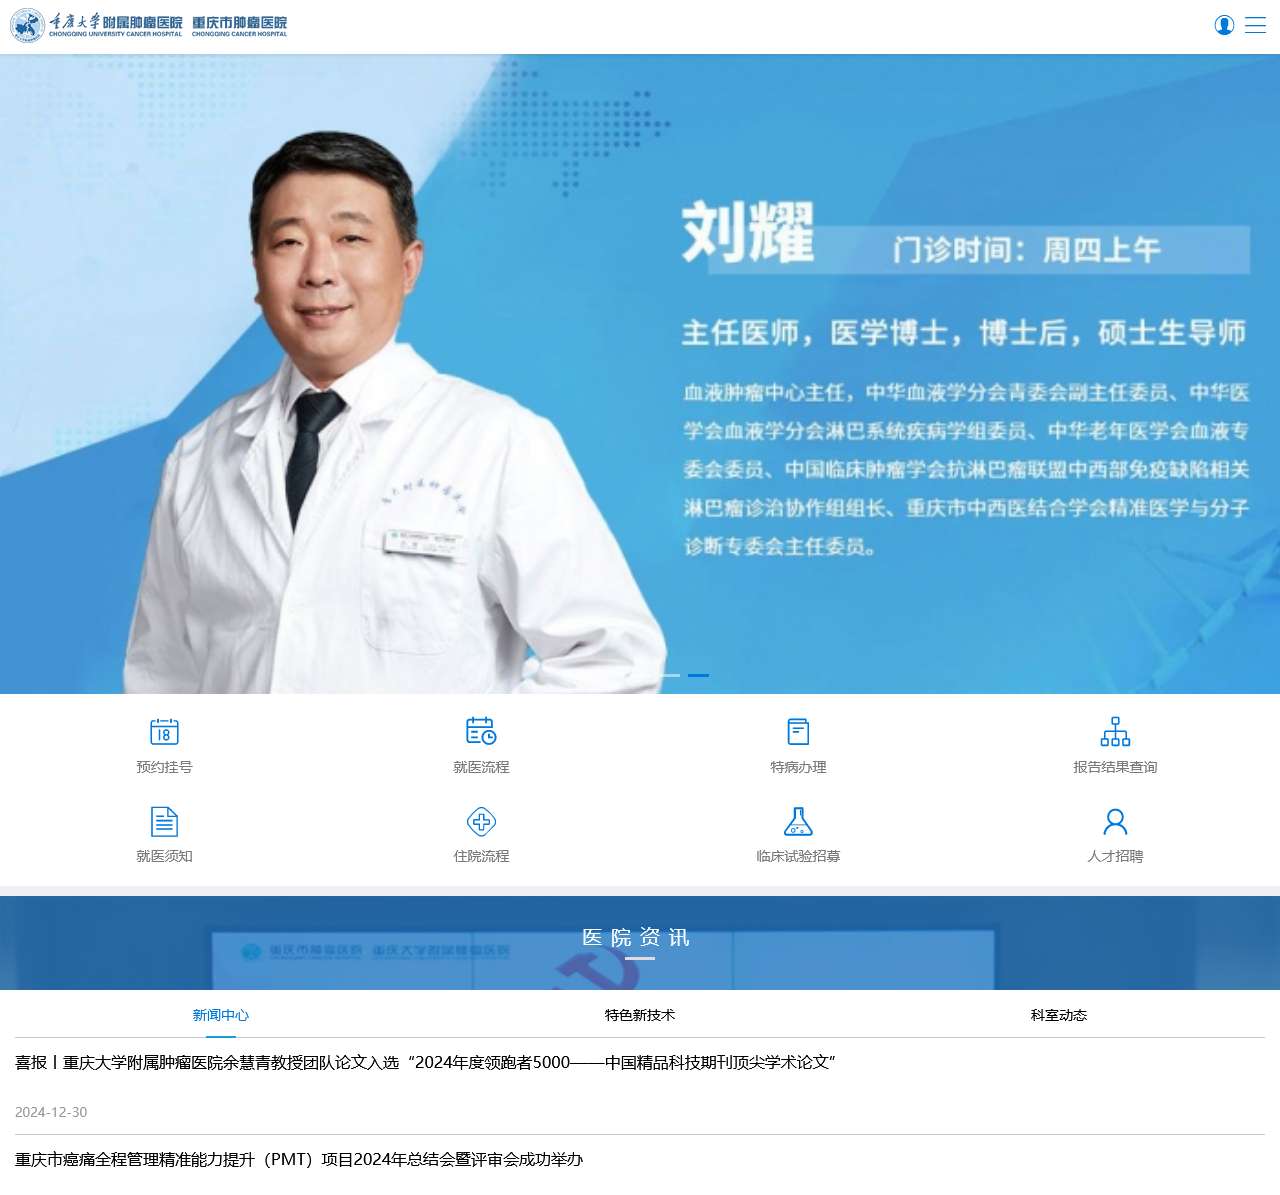Open the 住院流程 link
Viewport: 1280px width, 1195px height.
[x=481, y=856]
